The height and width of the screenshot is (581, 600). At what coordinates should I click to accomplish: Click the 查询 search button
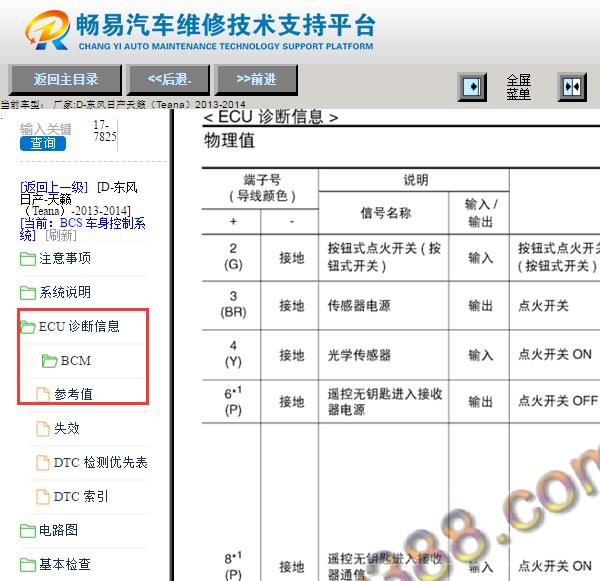click(x=43, y=144)
